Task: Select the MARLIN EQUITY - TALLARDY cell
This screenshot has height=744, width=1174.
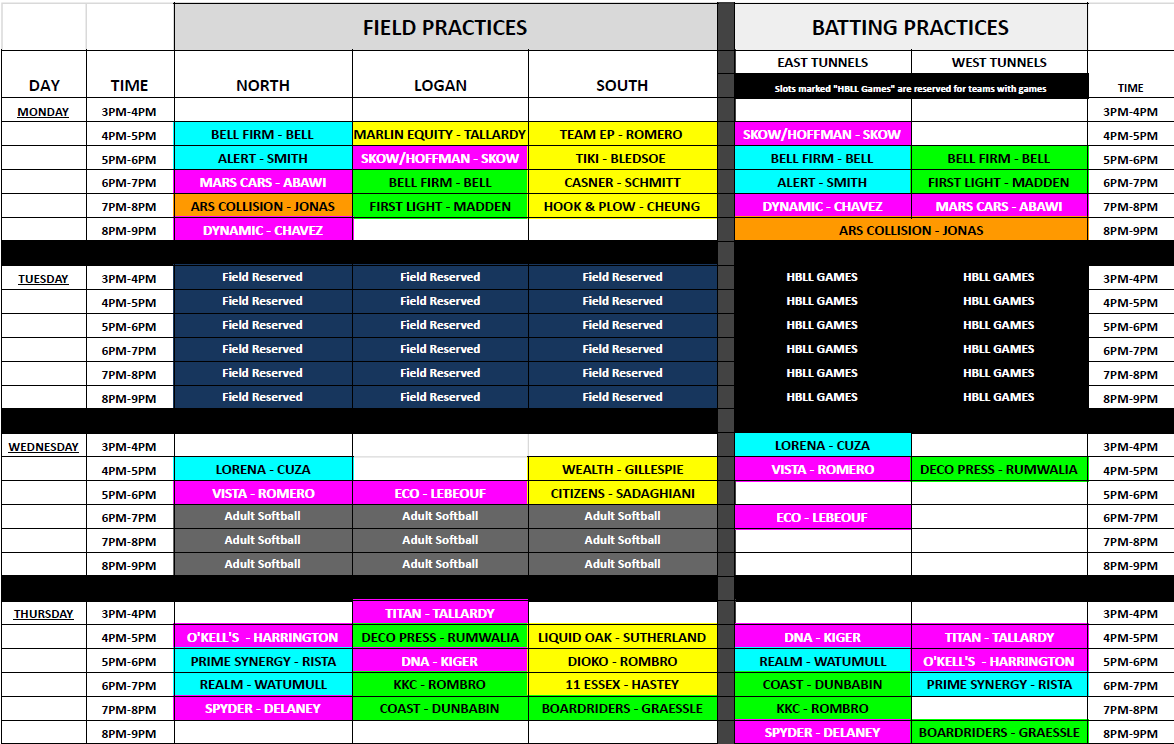Action: (440, 134)
